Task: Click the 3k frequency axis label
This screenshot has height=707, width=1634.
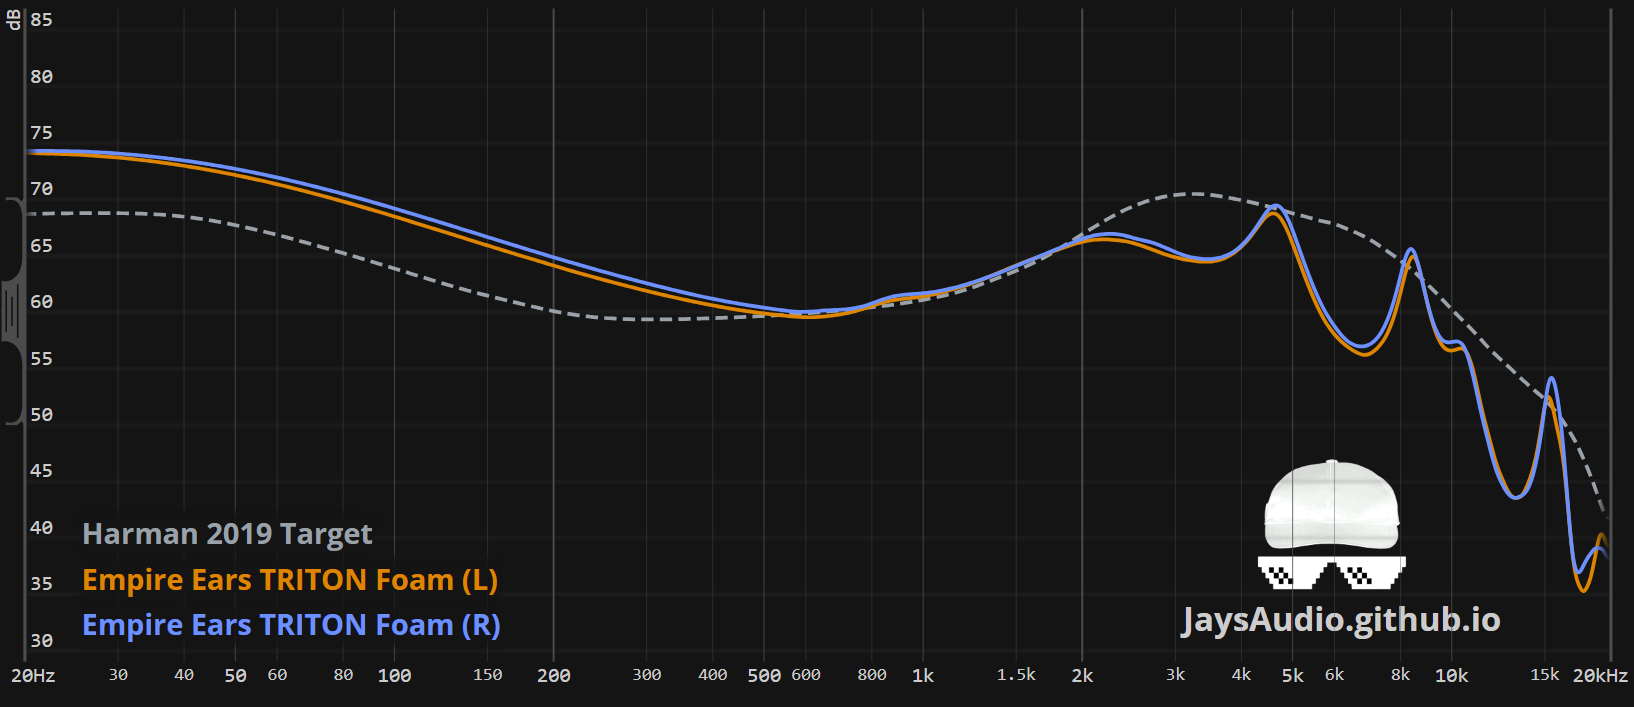Action: point(1175,675)
